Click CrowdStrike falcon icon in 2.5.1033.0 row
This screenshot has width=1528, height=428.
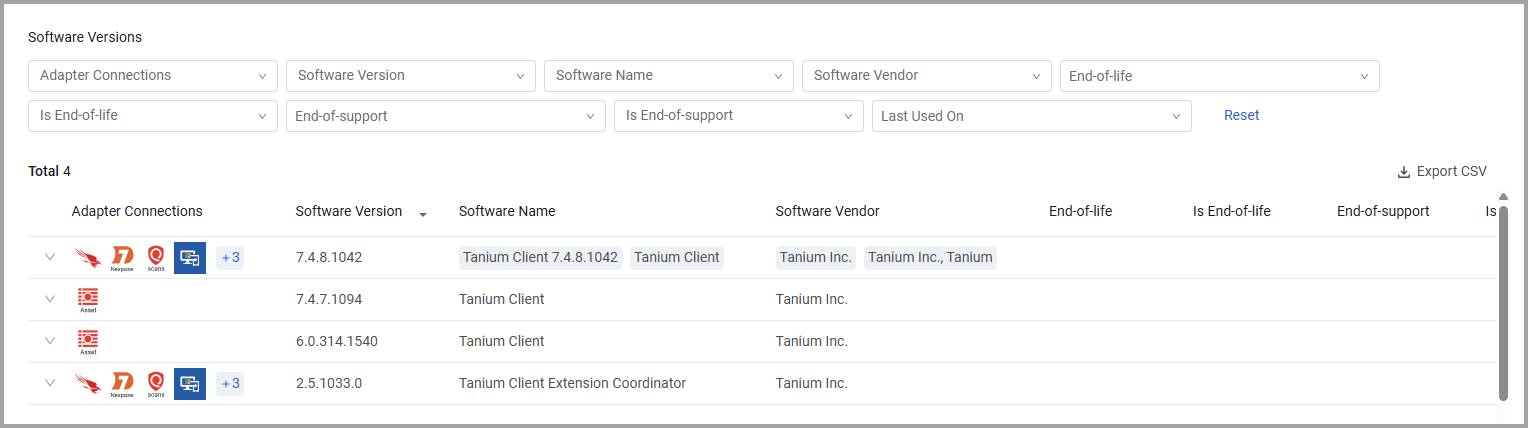tap(88, 383)
